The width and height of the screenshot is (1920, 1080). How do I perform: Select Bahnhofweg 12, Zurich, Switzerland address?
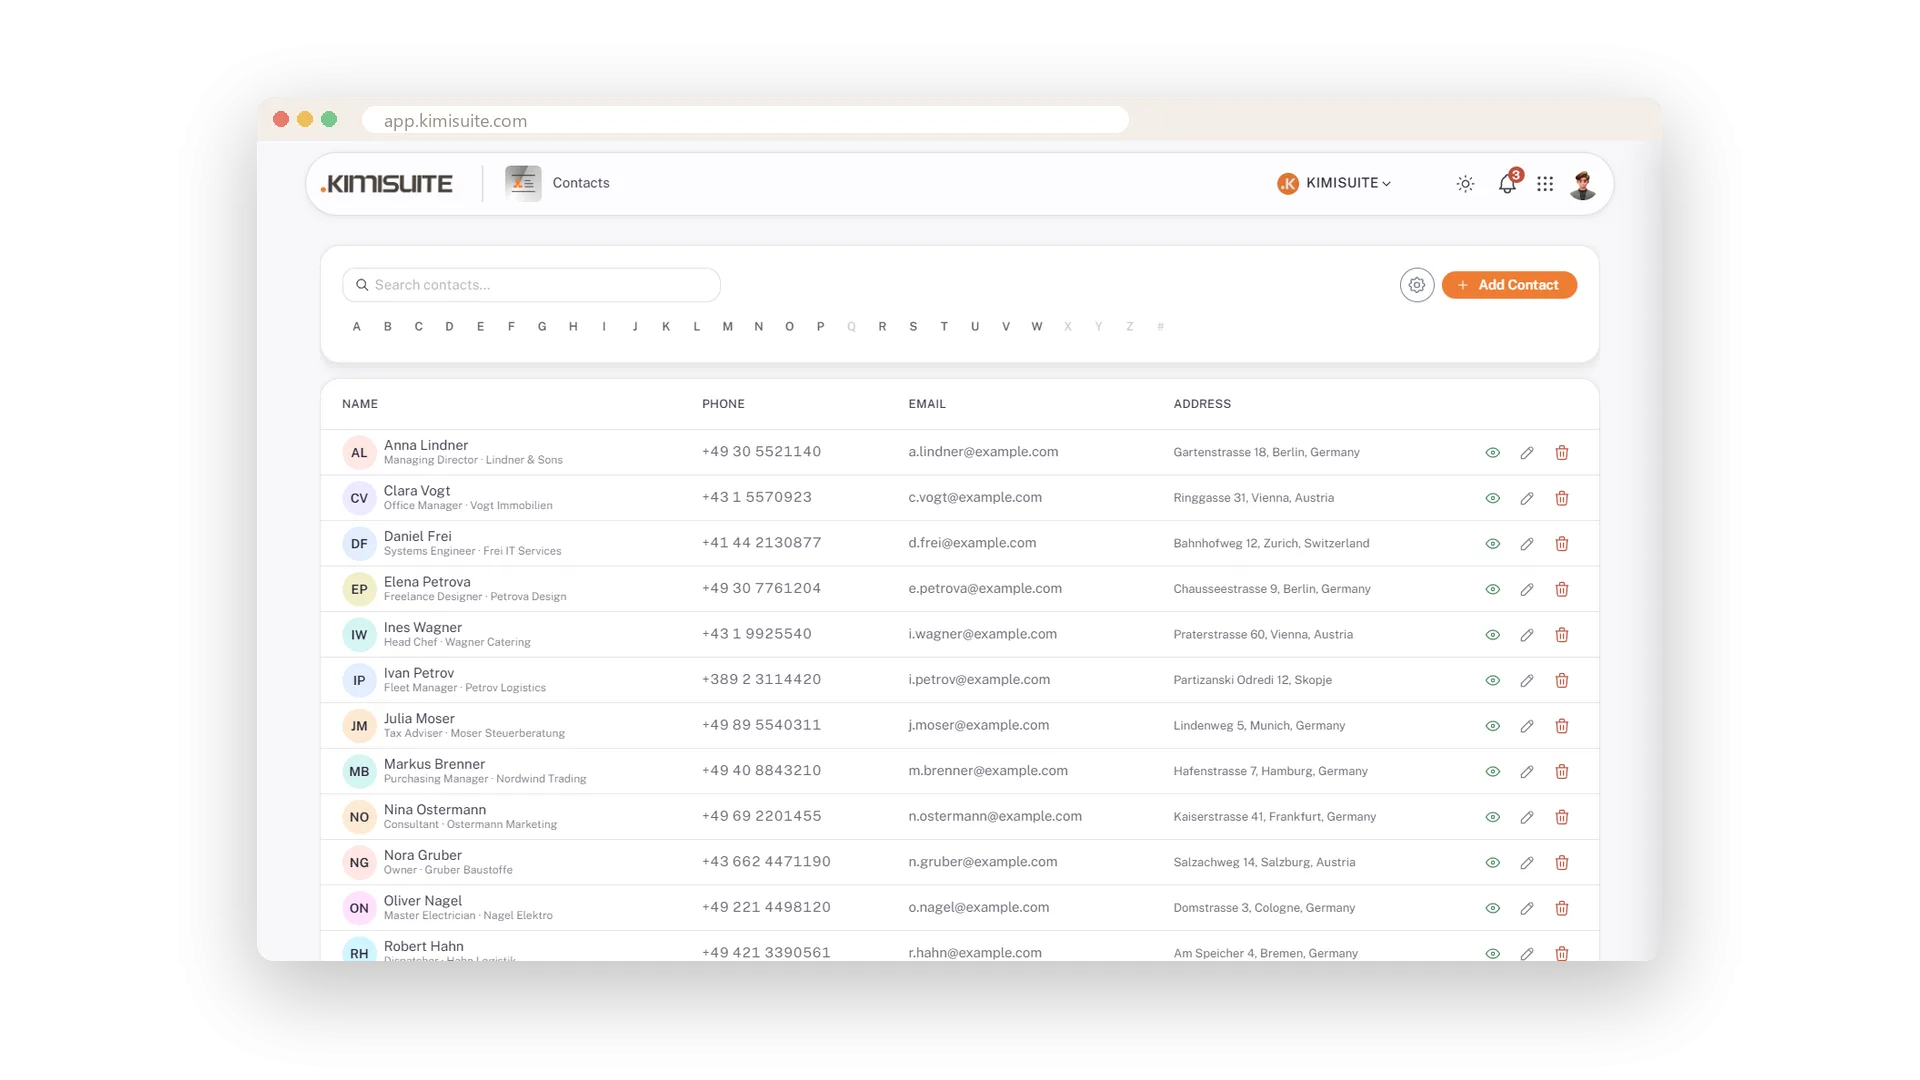click(x=1271, y=544)
